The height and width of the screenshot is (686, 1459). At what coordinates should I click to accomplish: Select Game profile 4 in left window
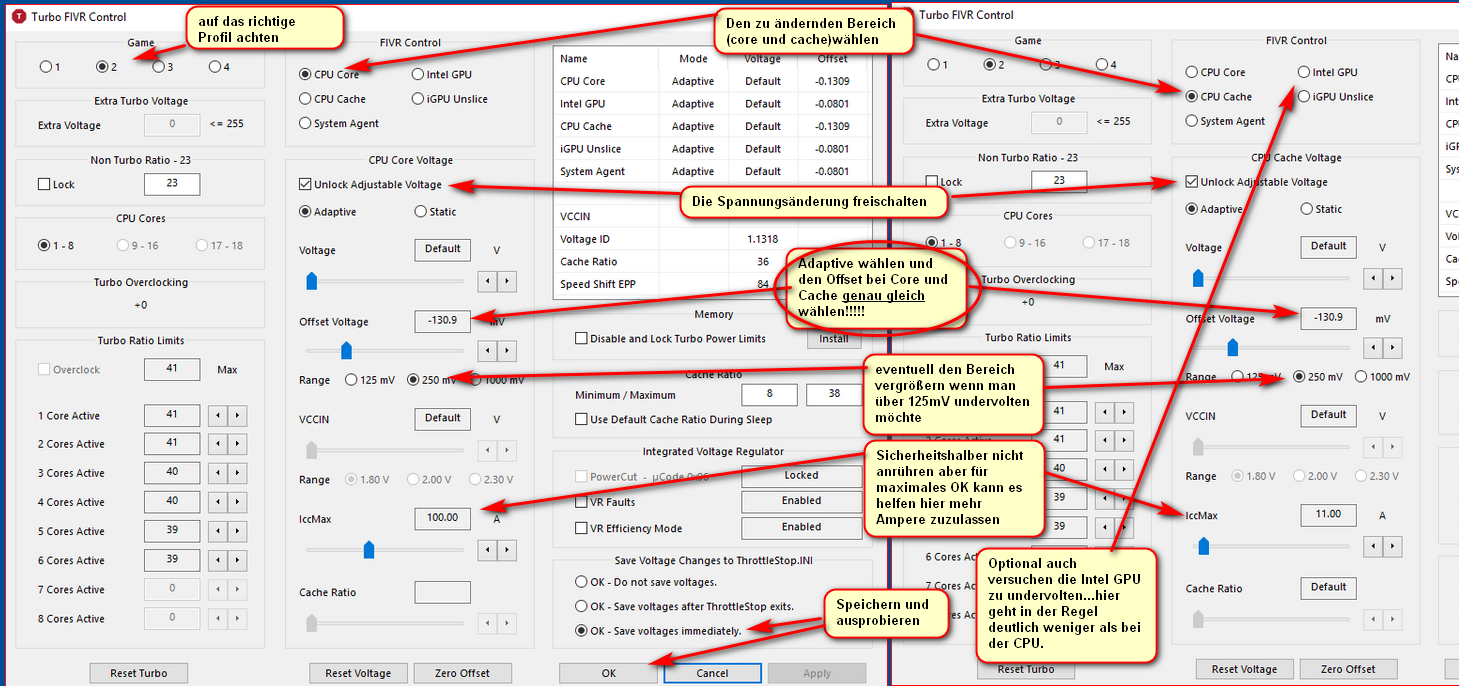pyautogui.click(x=214, y=67)
